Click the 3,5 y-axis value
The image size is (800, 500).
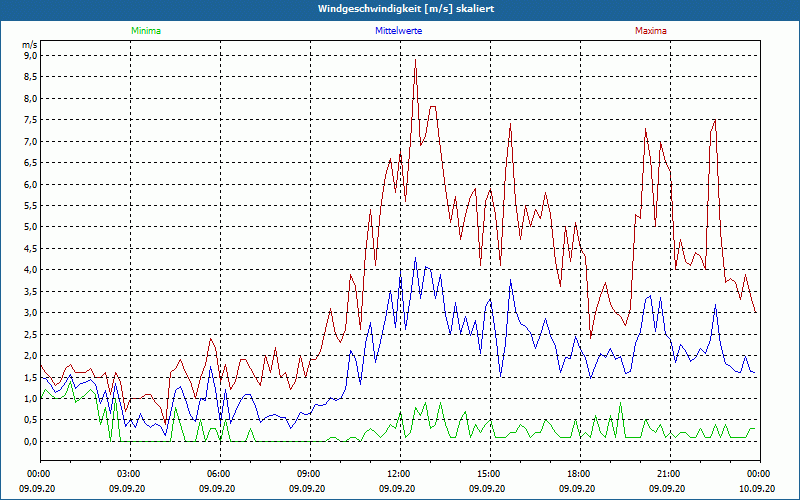tap(31, 291)
